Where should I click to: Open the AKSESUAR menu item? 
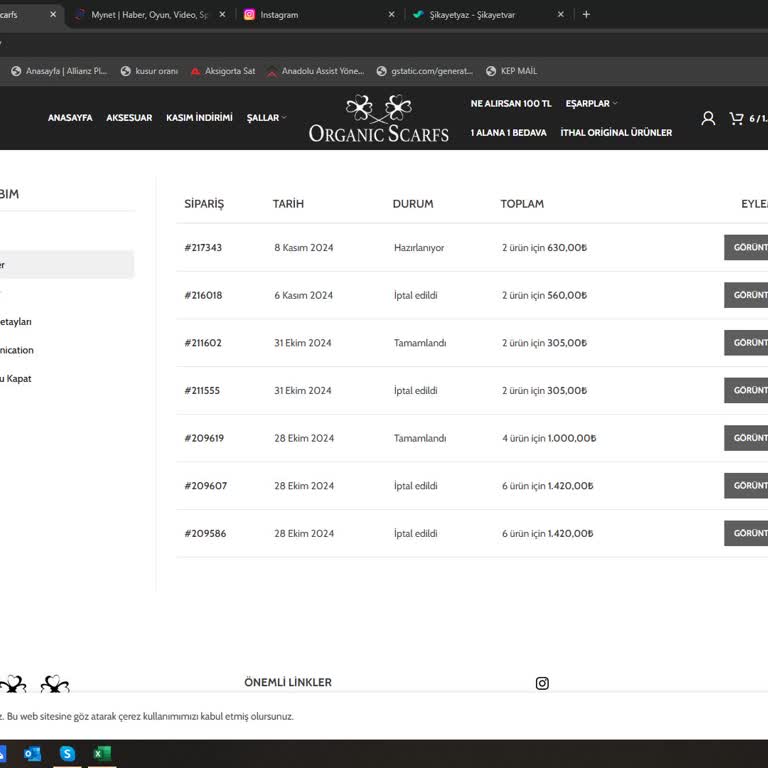coord(129,118)
